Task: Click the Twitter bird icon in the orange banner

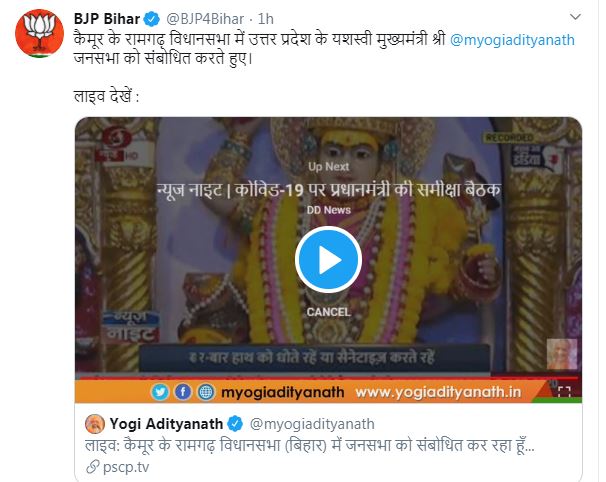Action: (x=160, y=392)
